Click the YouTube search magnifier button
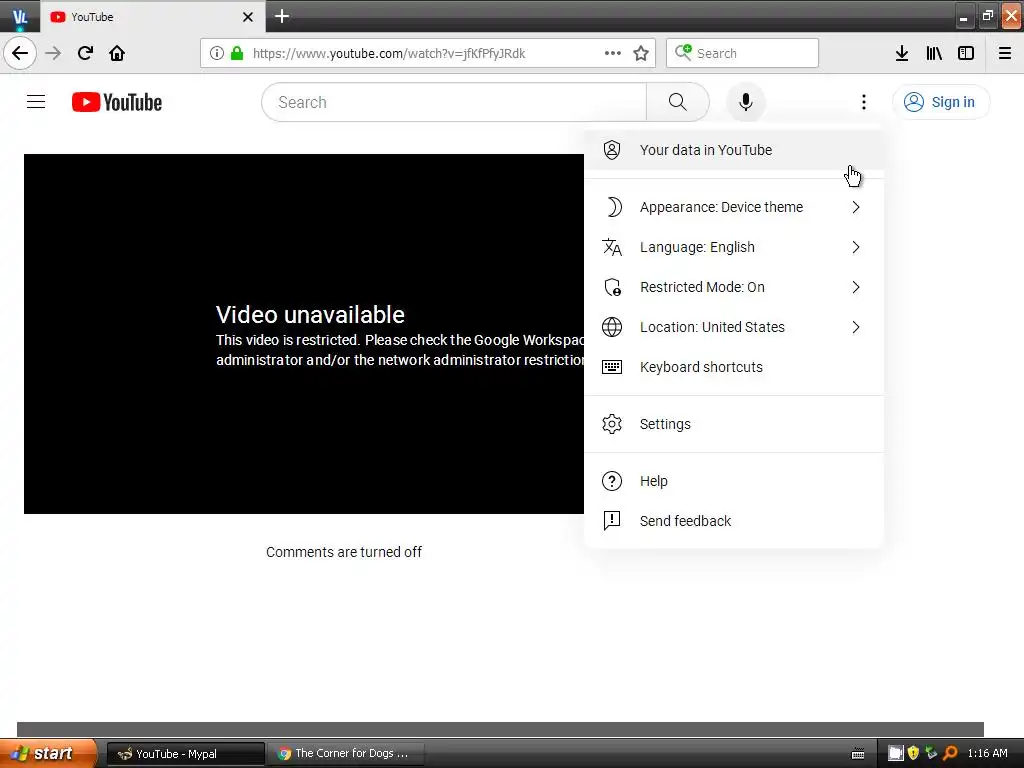The height and width of the screenshot is (768, 1024). pyautogui.click(x=678, y=102)
